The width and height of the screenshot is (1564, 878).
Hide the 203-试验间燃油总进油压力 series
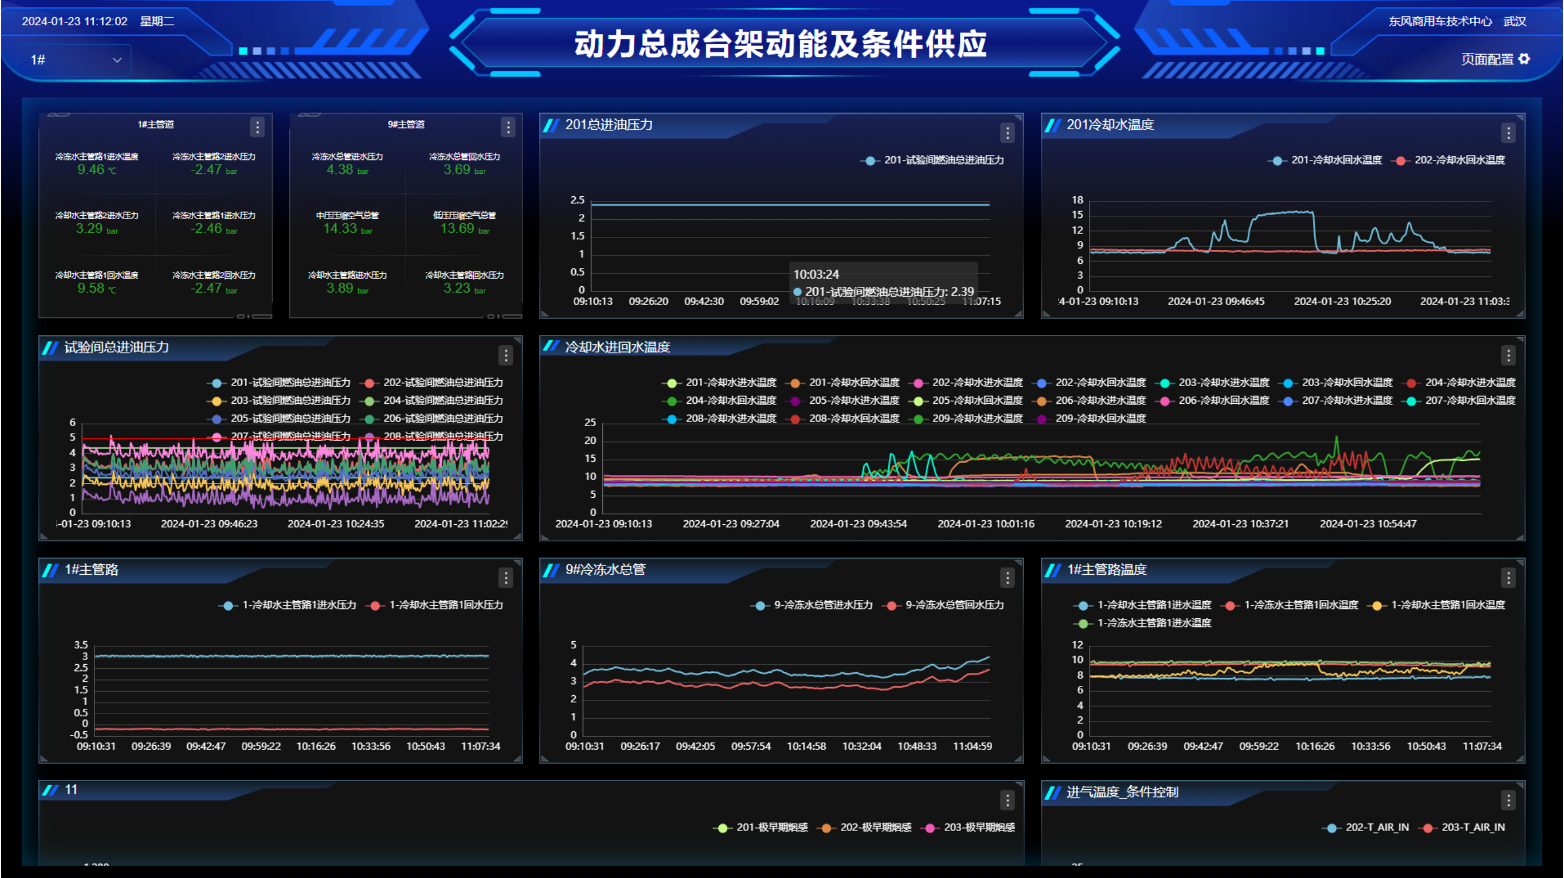click(x=280, y=401)
